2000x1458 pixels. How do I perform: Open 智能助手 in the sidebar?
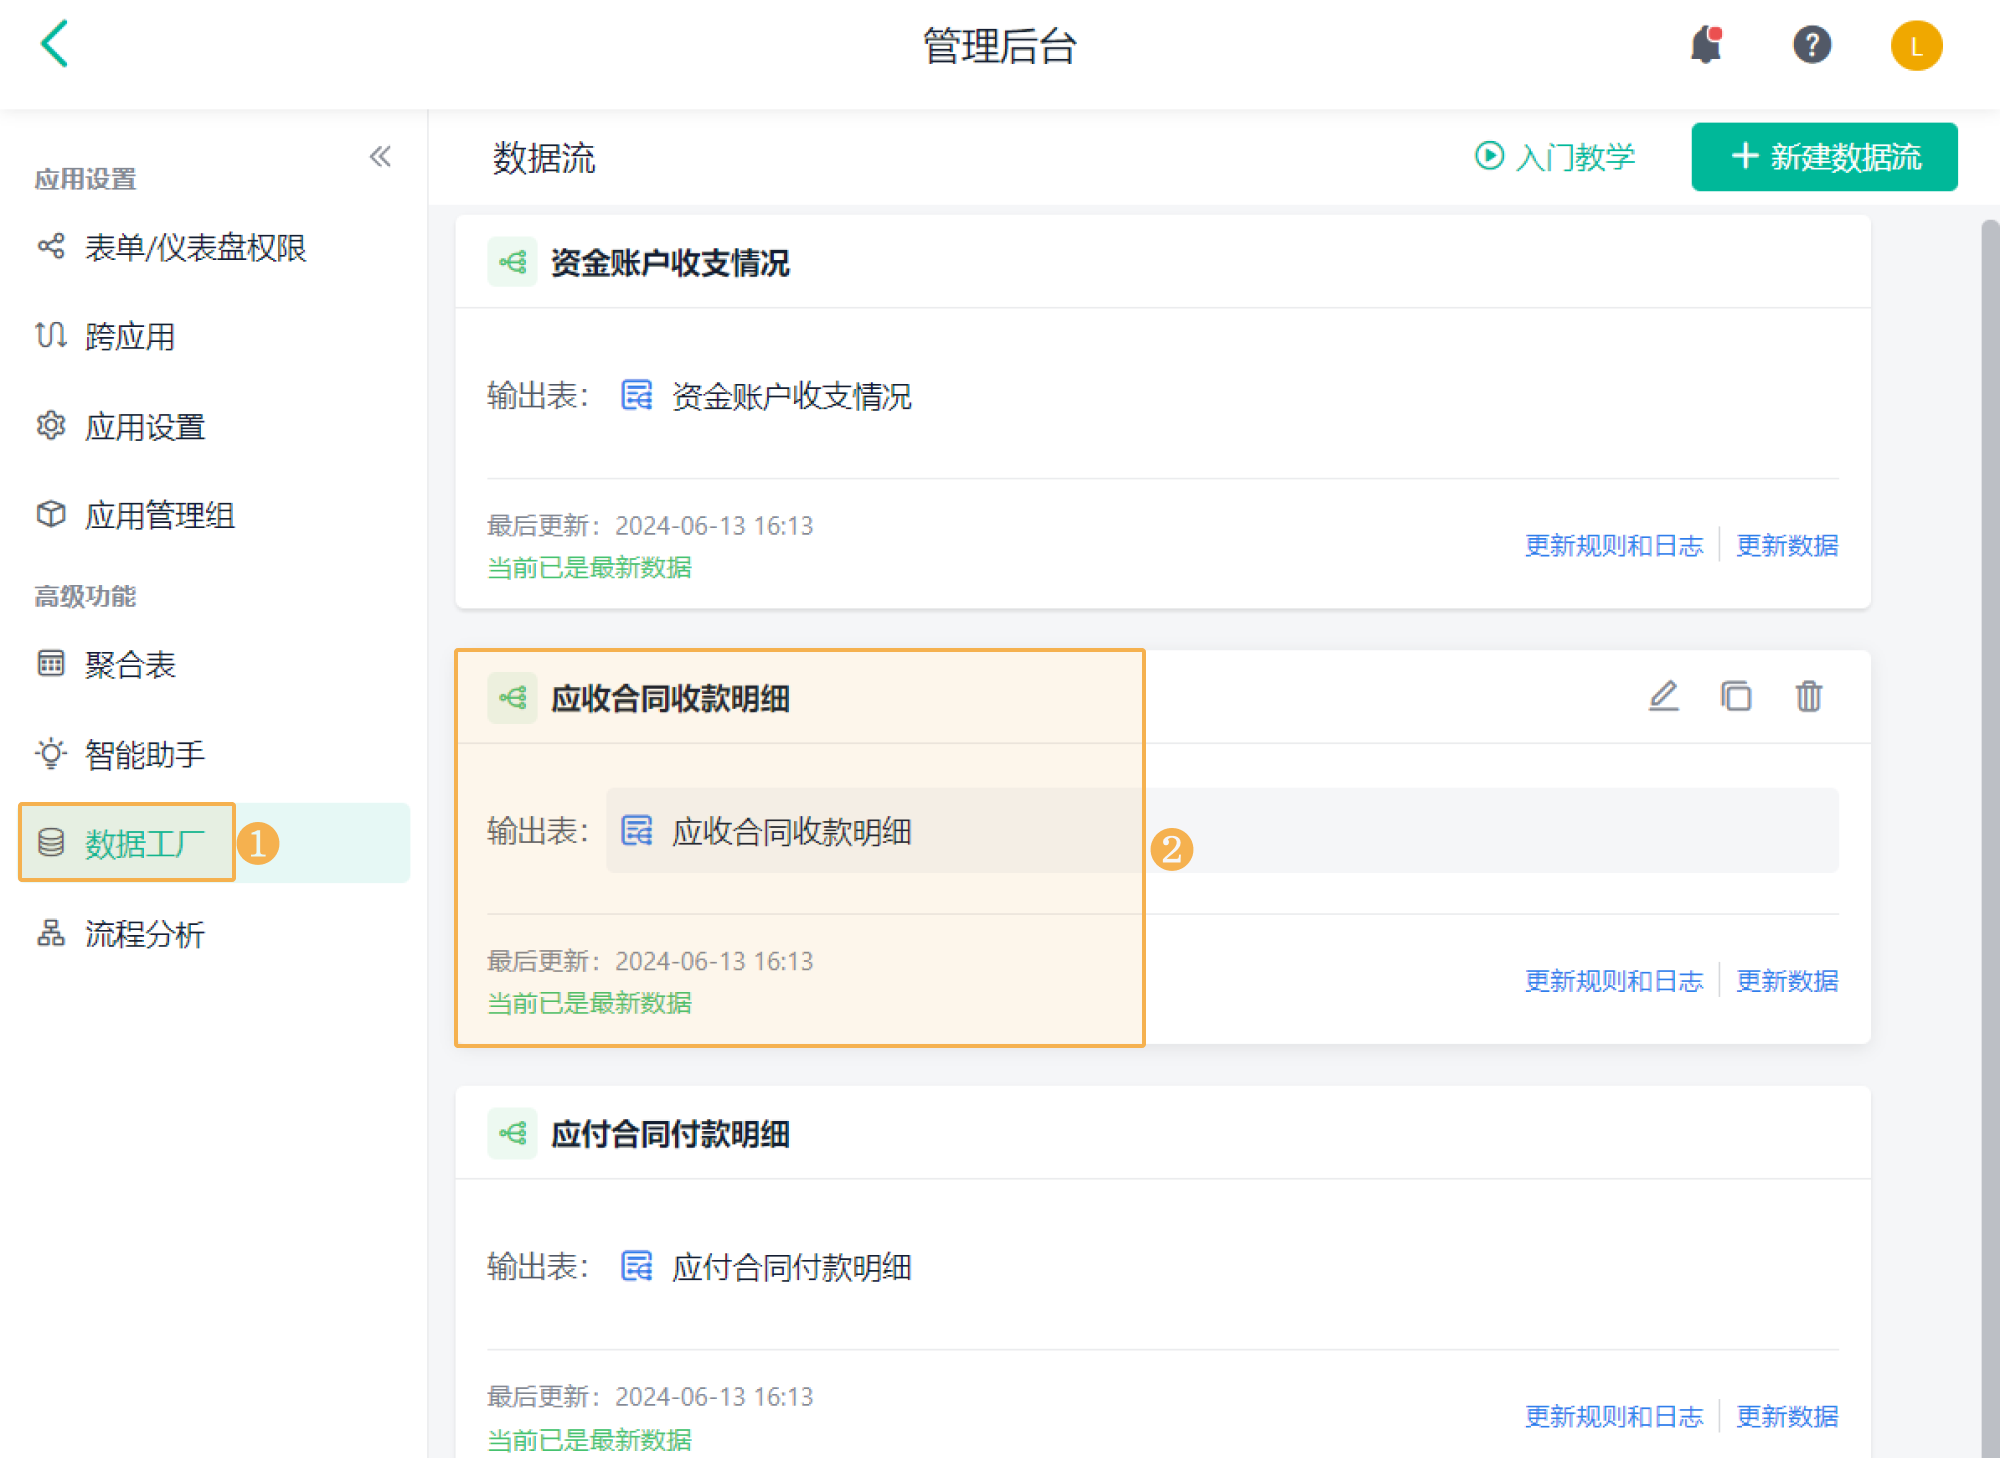coord(144,754)
